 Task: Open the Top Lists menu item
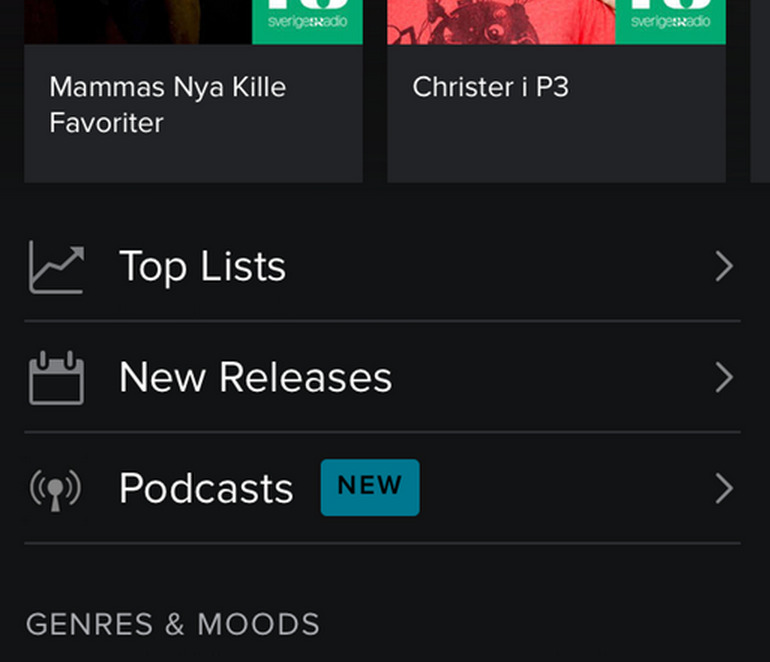[x=383, y=267]
